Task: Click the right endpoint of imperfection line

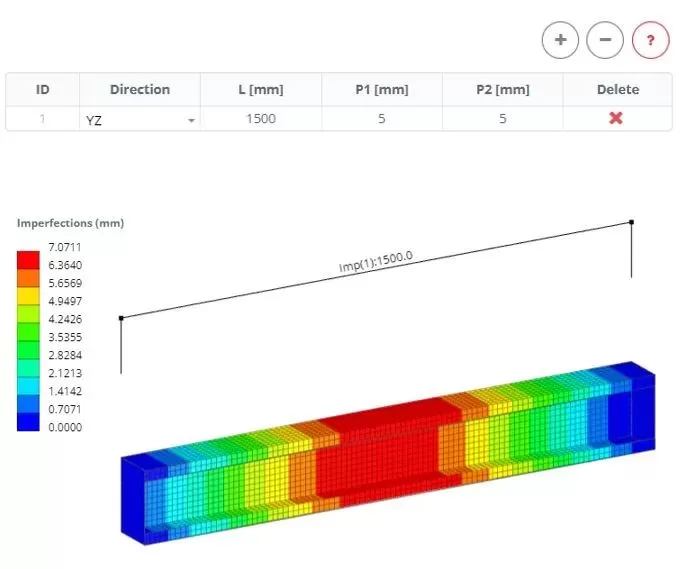Action: point(631,222)
